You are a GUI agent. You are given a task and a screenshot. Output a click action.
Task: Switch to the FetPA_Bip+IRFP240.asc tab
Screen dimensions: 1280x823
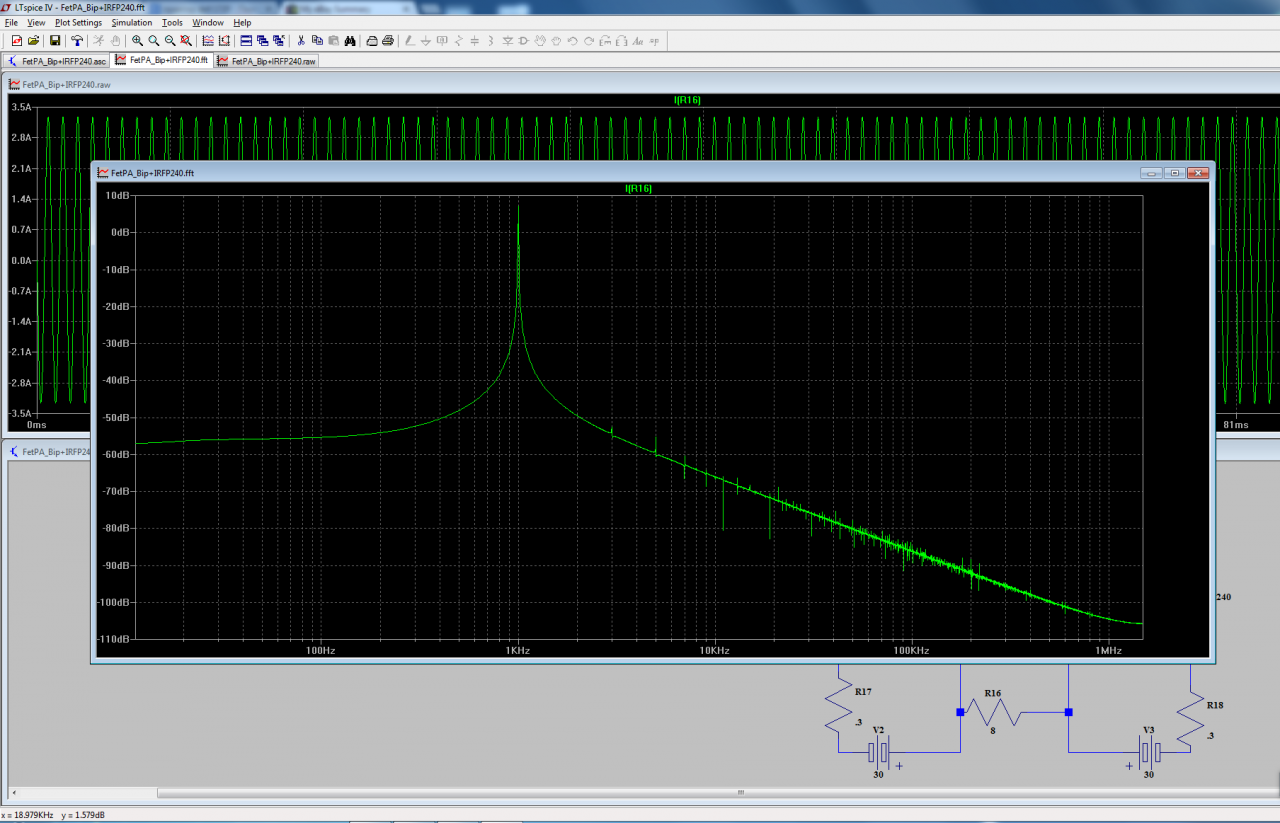[57, 61]
